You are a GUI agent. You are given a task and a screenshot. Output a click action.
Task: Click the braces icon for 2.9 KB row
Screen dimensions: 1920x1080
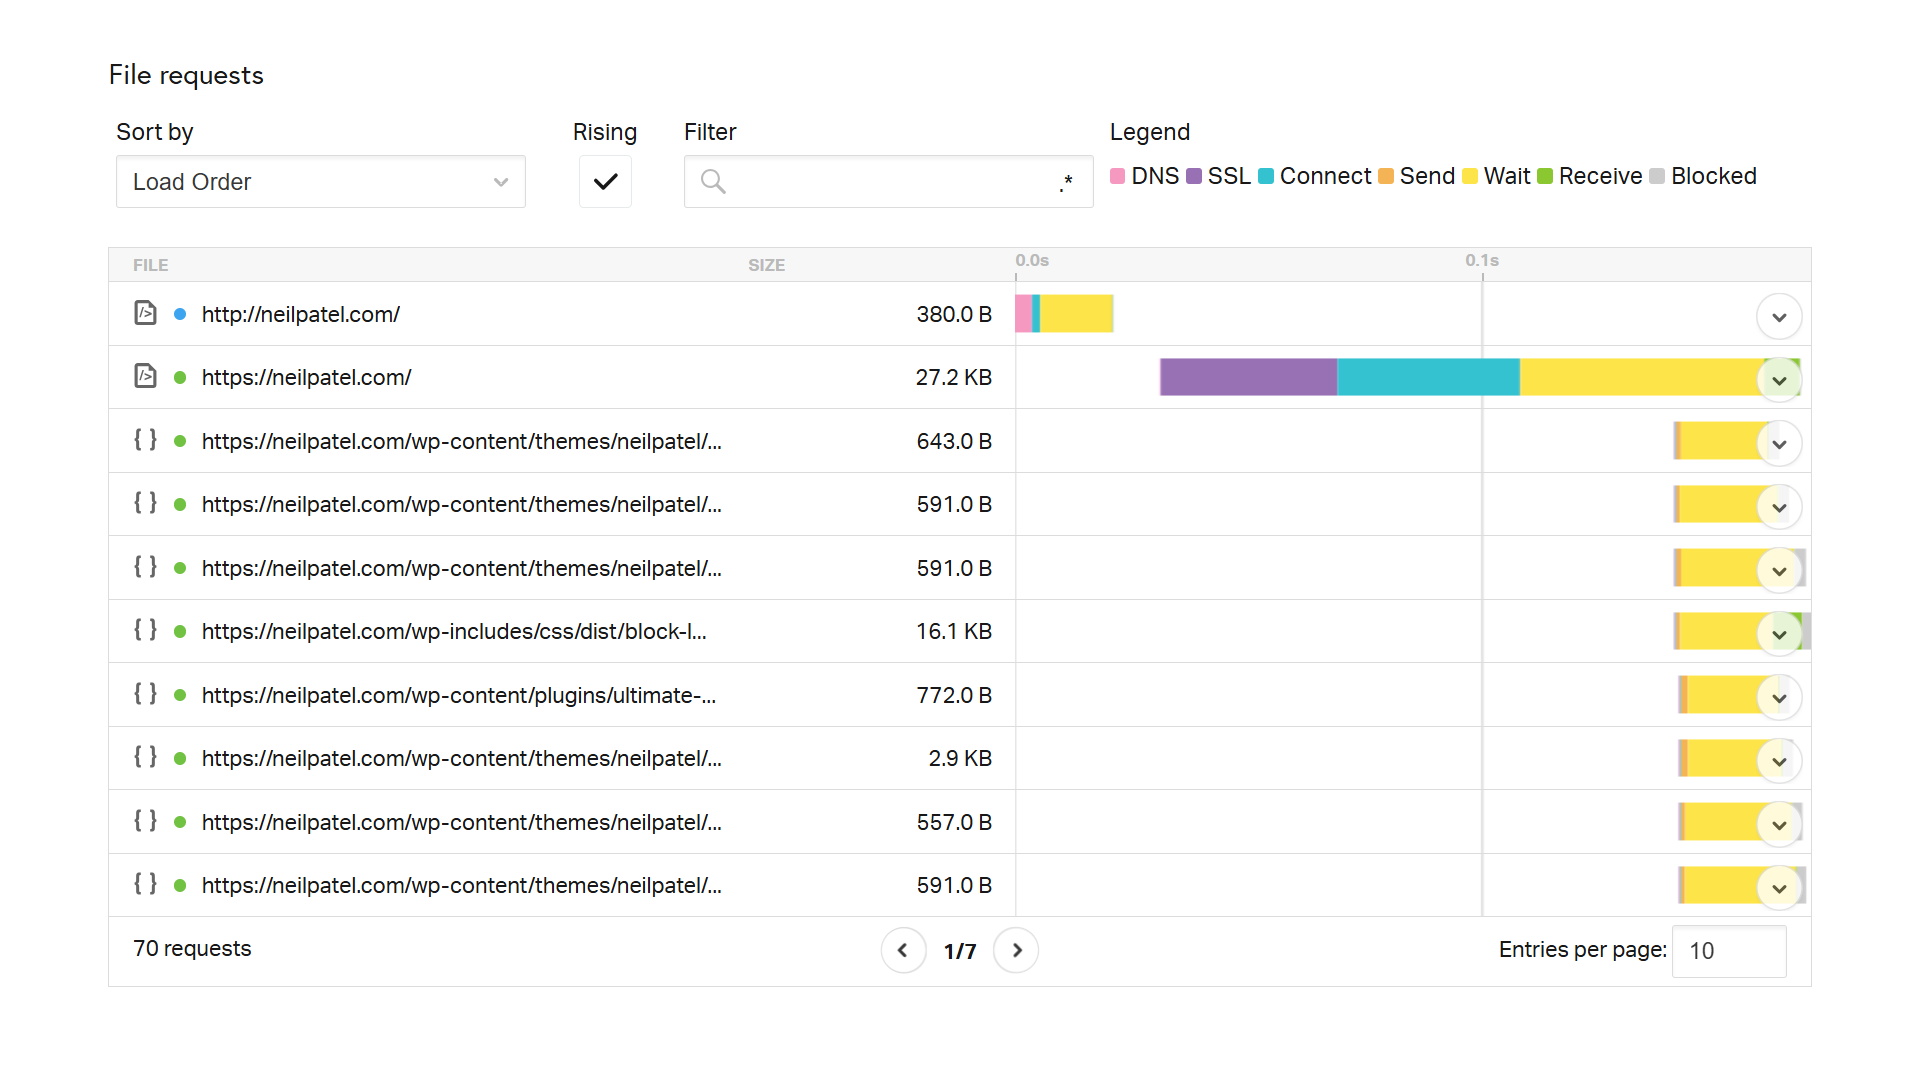pyautogui.click(x=146, y=756)
